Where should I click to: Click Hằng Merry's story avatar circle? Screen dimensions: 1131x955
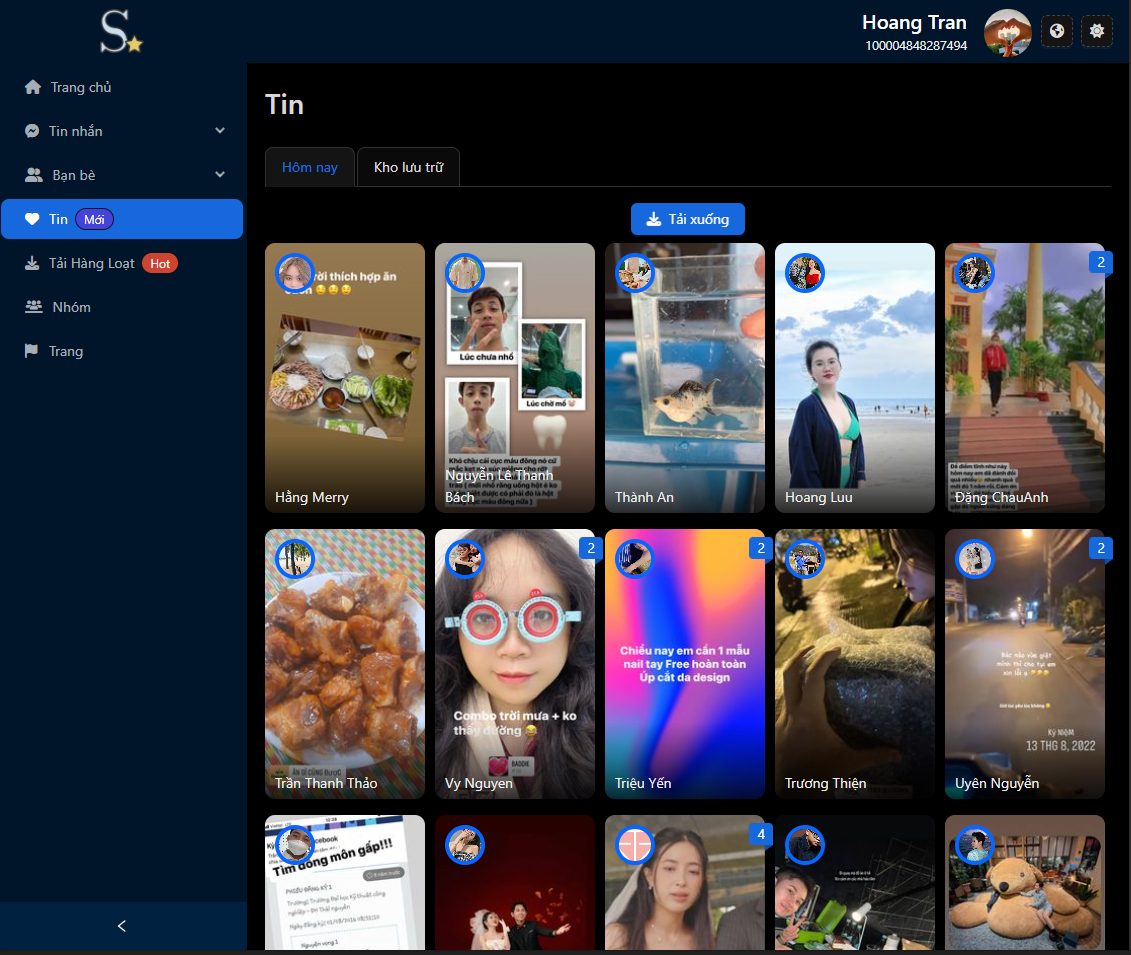coord(294,273)
